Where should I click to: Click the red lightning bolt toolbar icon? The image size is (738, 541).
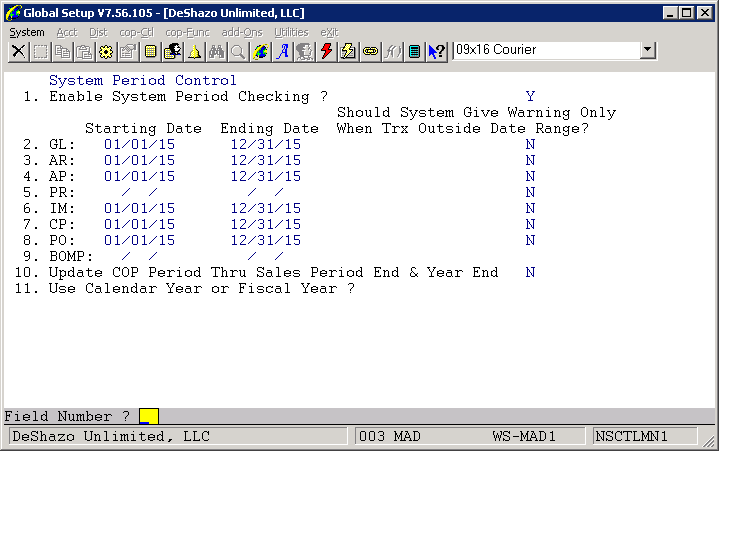[x=326, y=51]
